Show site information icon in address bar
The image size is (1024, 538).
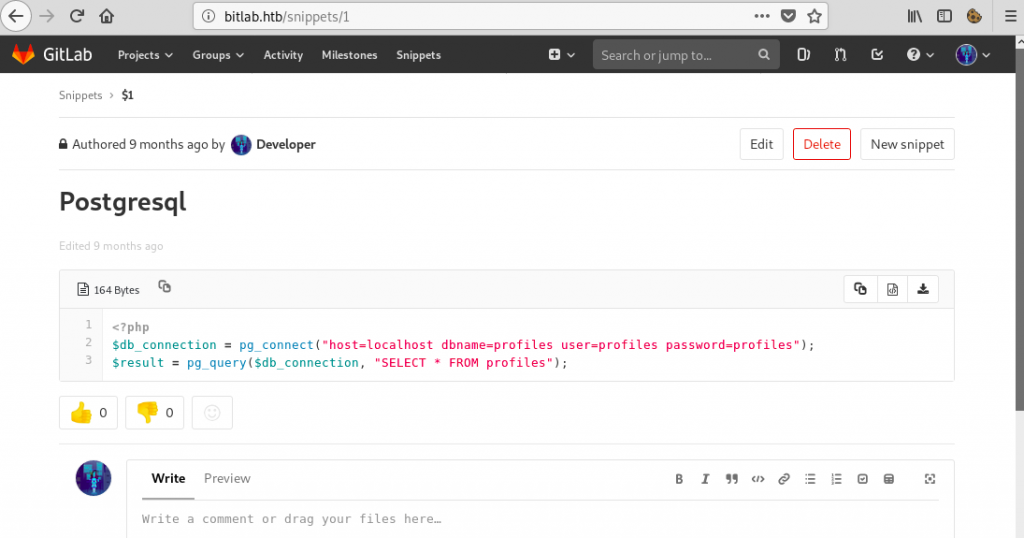point(208,16)
